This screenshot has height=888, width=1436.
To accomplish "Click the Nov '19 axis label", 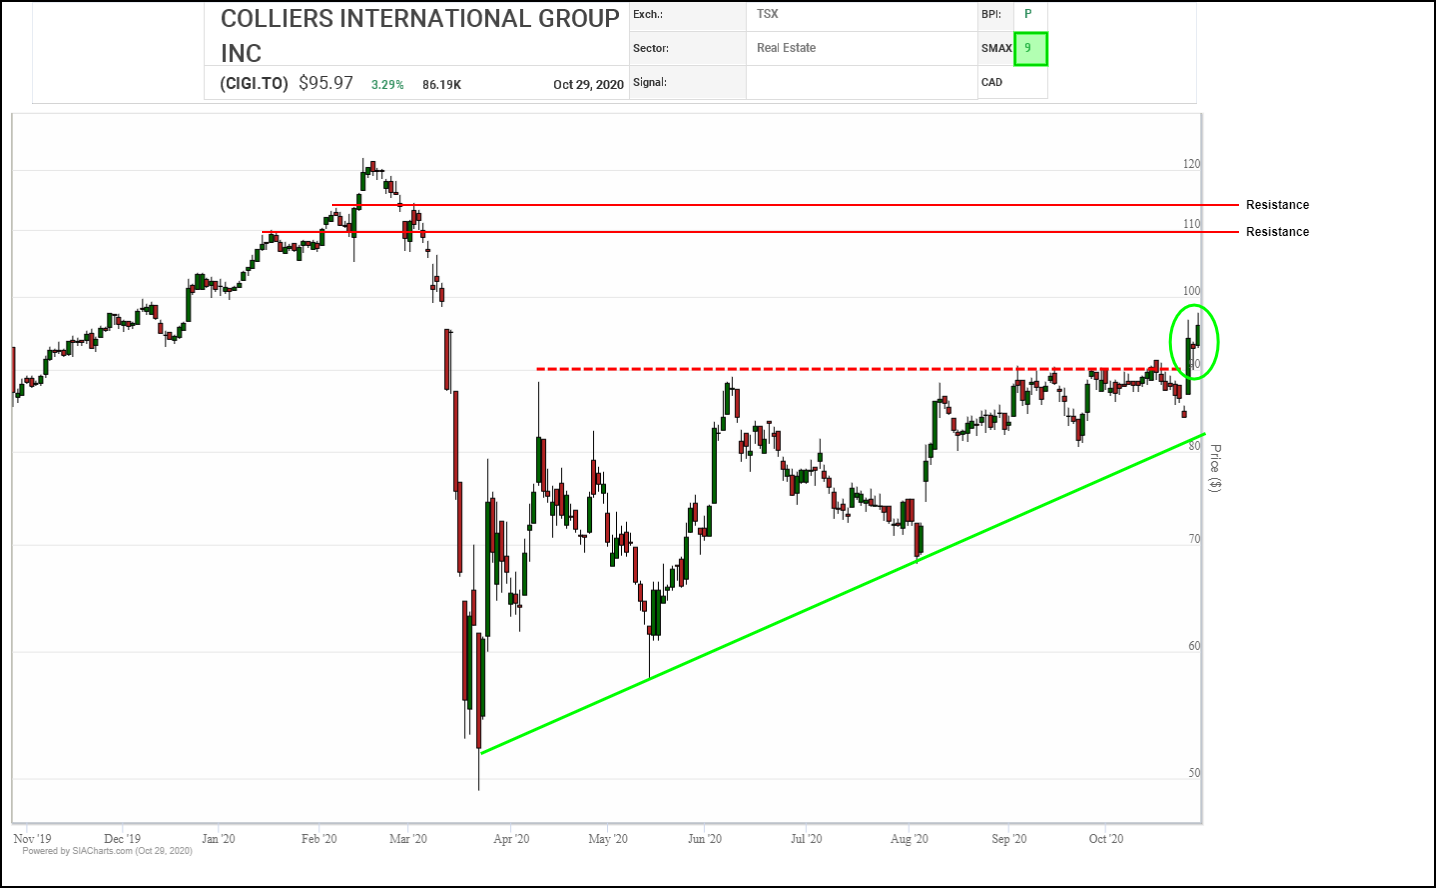I will (x=32, y=838).
